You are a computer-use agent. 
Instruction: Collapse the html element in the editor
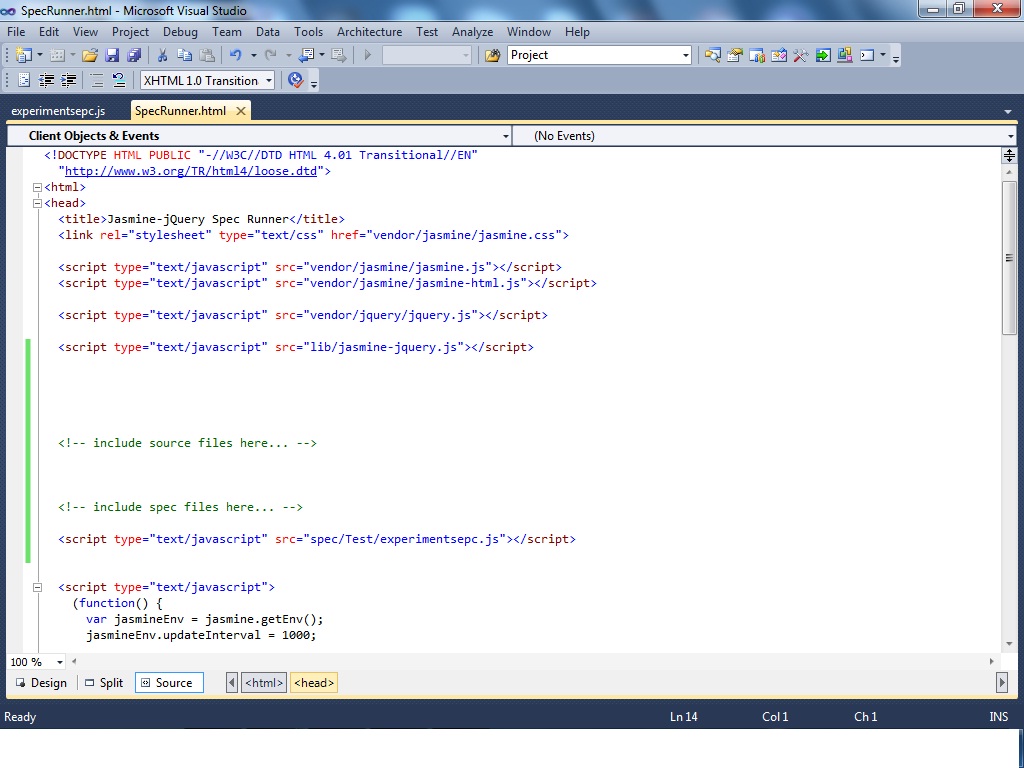point(37,186)
